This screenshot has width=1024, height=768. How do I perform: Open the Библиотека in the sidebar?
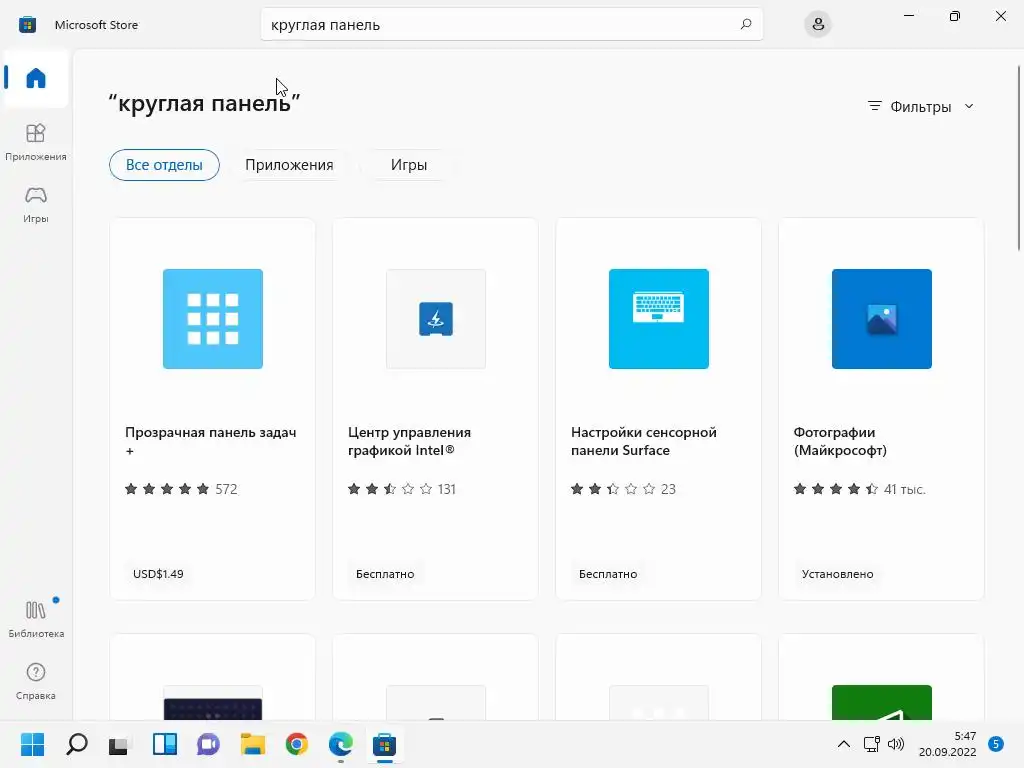36,619
